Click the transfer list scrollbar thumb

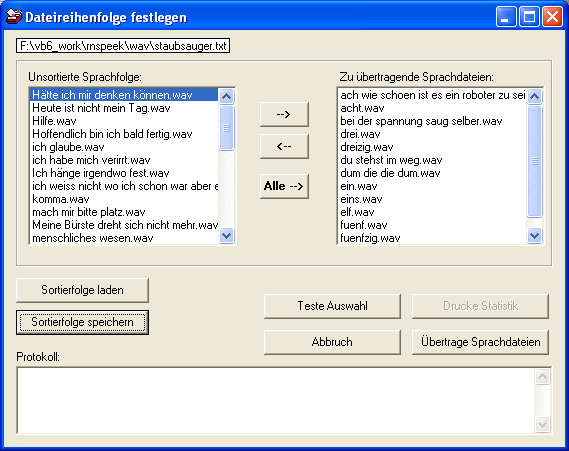[535, 161]
